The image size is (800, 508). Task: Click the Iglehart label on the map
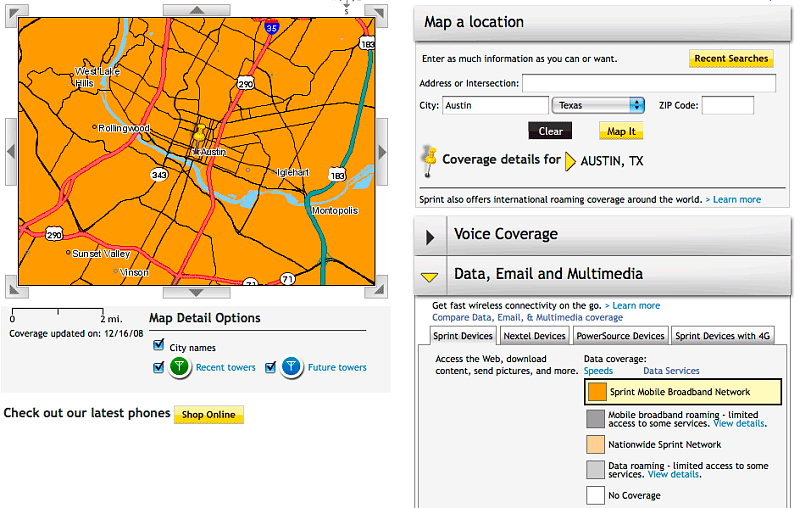(x=292, y=172)
